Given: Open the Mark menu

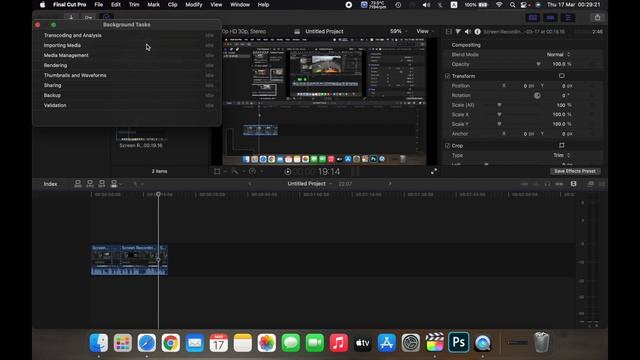Looking at the screenshot, I should click(x=153, y=5).
